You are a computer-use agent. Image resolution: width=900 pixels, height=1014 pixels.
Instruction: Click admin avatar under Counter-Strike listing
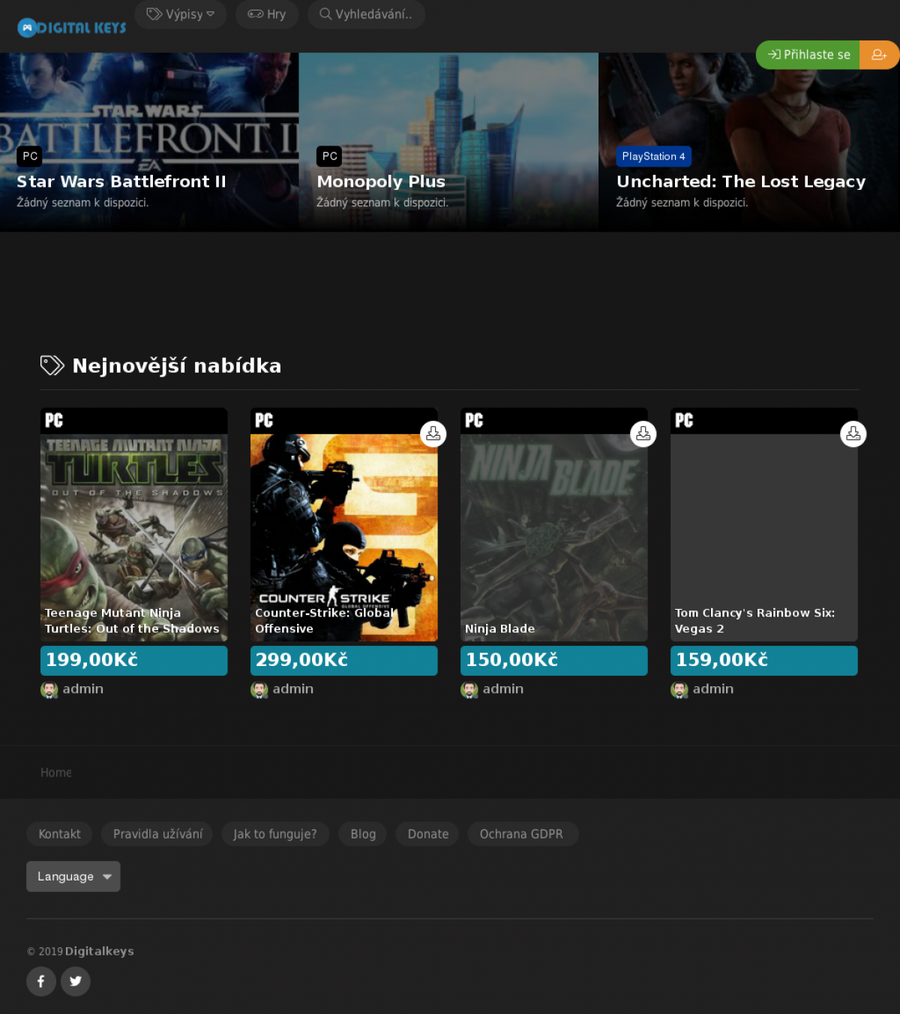coord(259,690)
